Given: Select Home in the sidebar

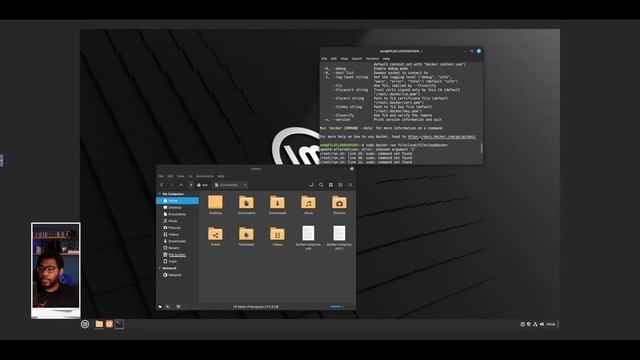Looking at the screenshot, I should pyautogui.click(x=178, y=201).
